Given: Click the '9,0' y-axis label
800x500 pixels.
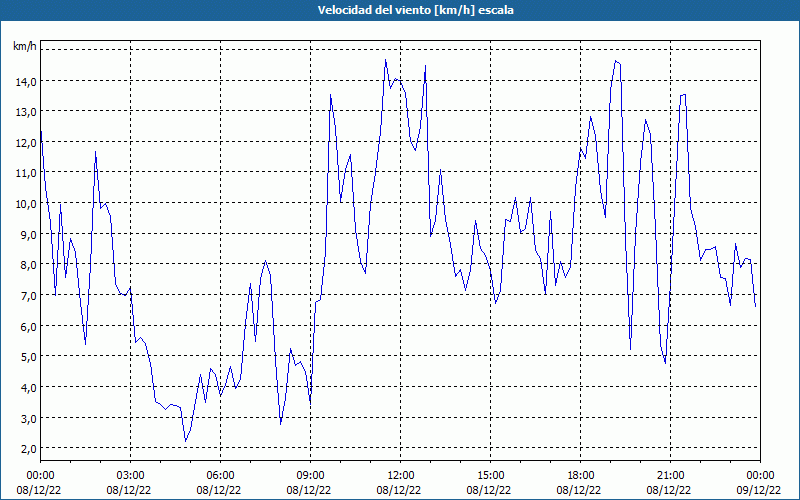Looking at the screenshot, I should [x=28, y=235].
